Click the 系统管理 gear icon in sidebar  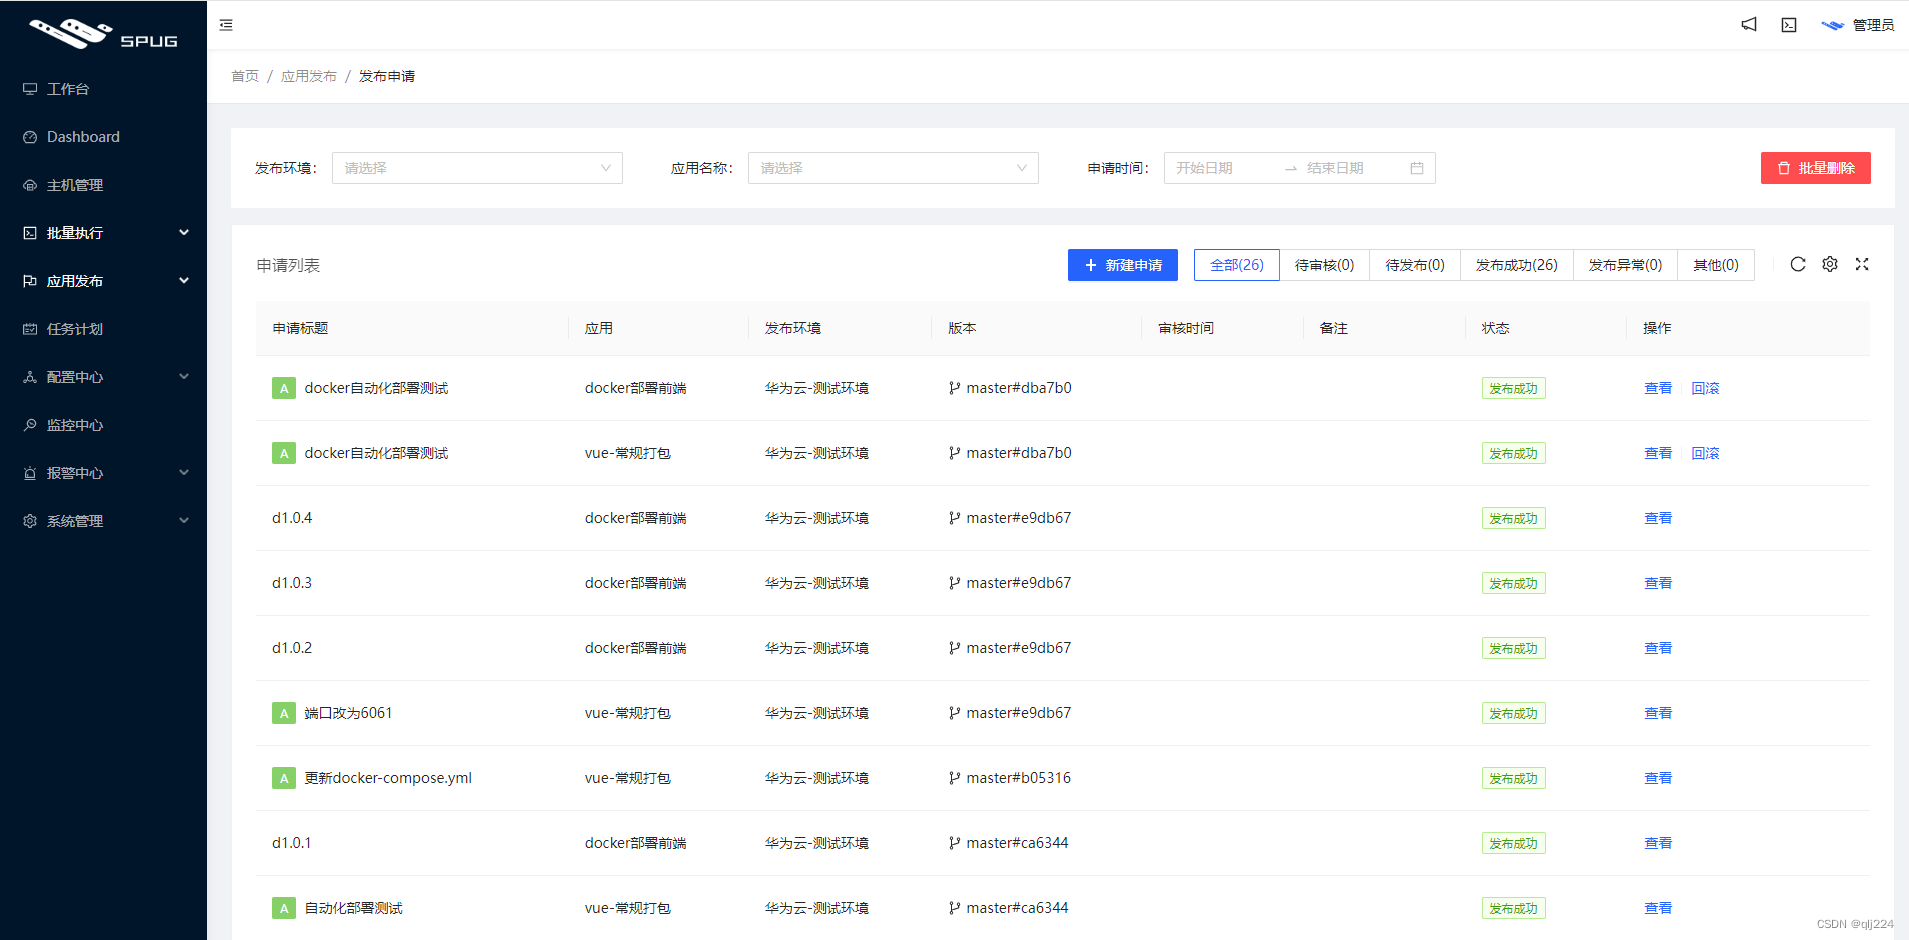(x=30, y=521)
